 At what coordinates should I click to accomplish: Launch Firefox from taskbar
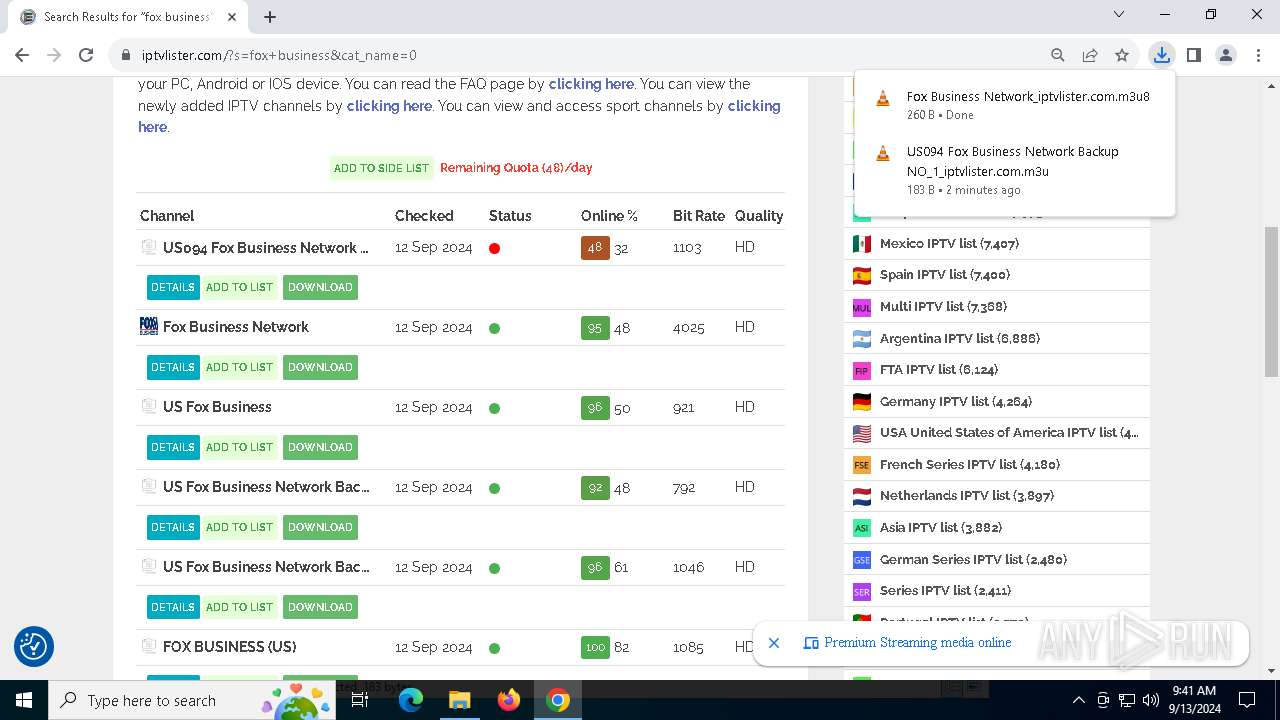point(509,700)
